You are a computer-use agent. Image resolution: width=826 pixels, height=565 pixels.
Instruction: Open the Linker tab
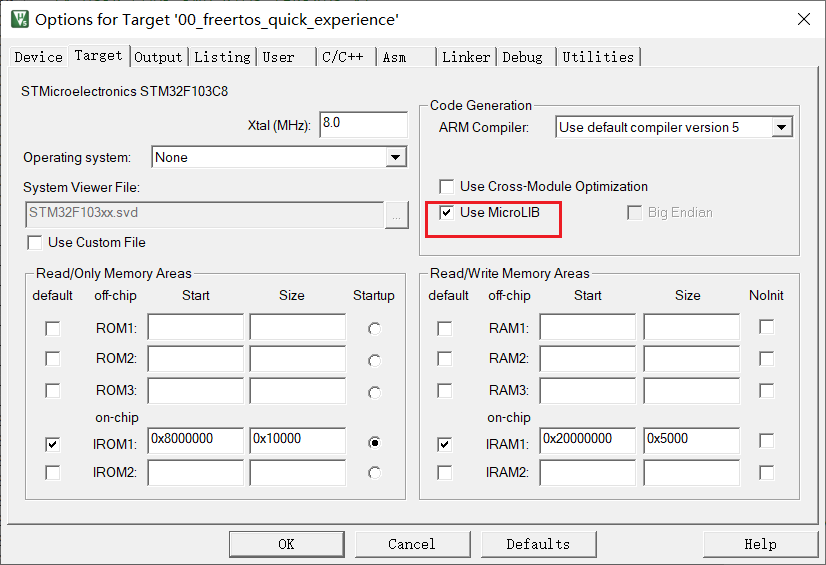click(x=466, y=57)
